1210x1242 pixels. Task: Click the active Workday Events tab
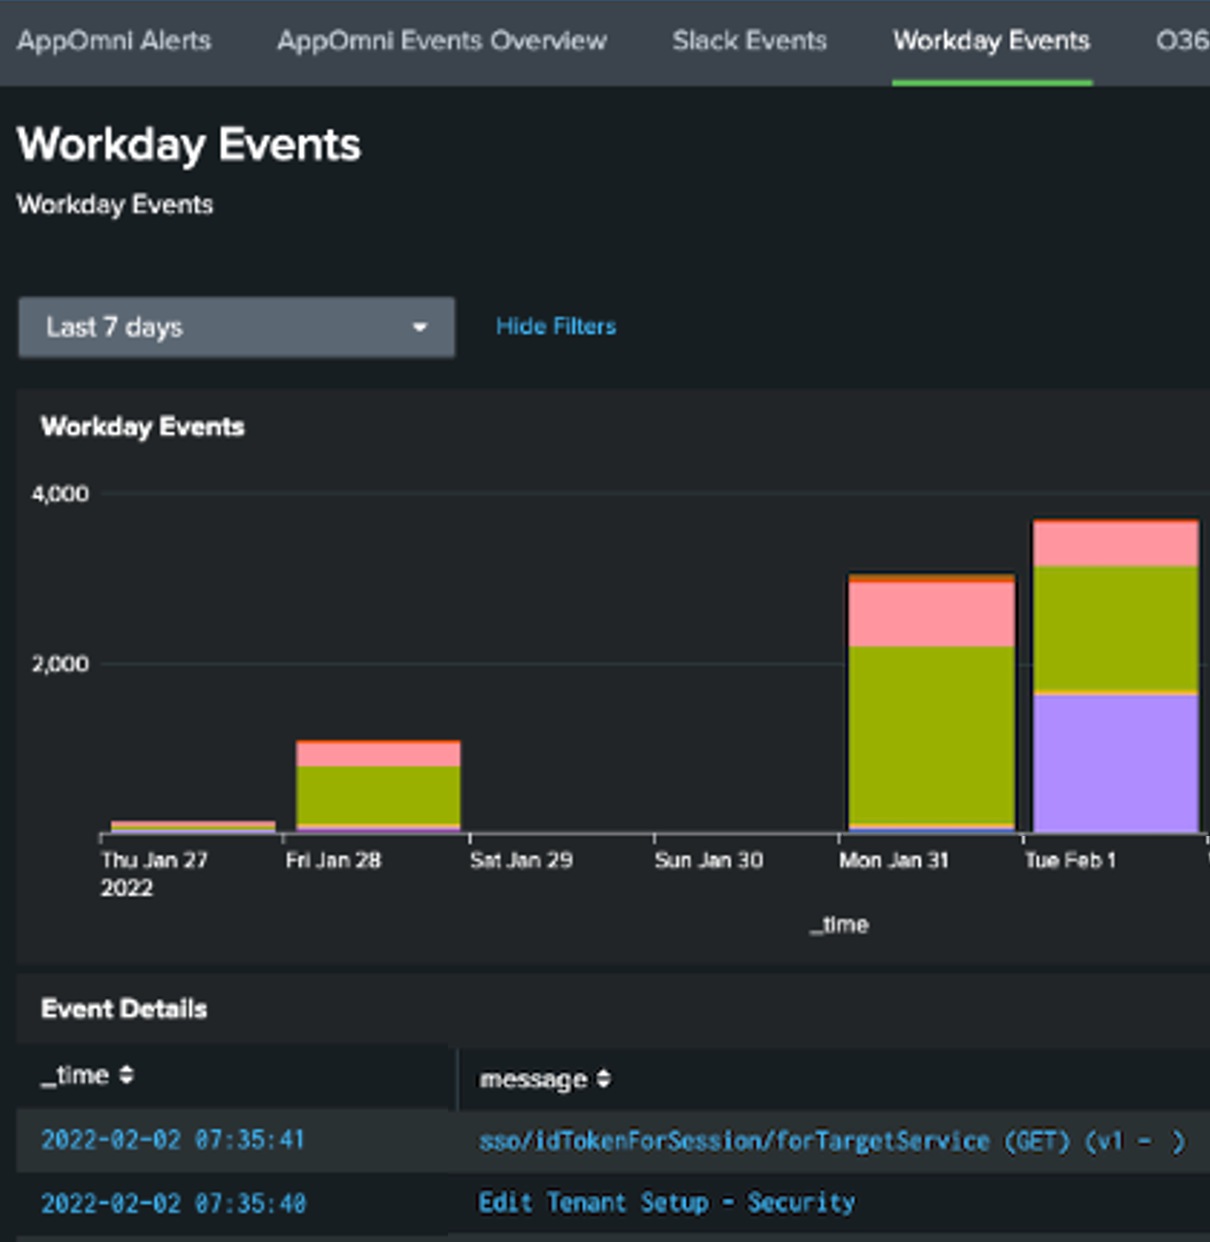click(991, 41)
